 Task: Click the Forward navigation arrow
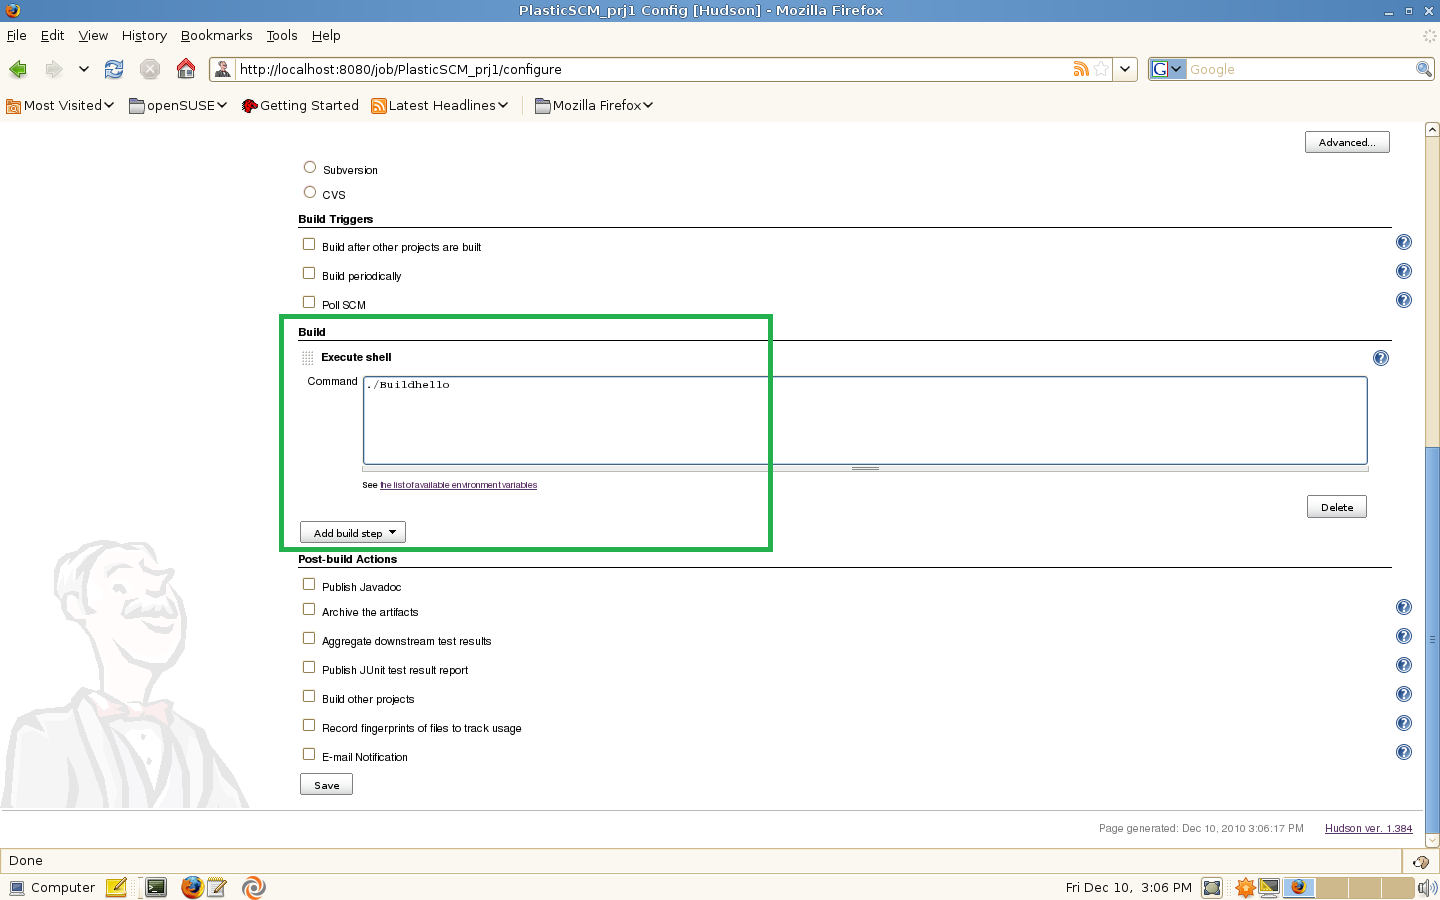pyautogui.click(x=54, y=69)
